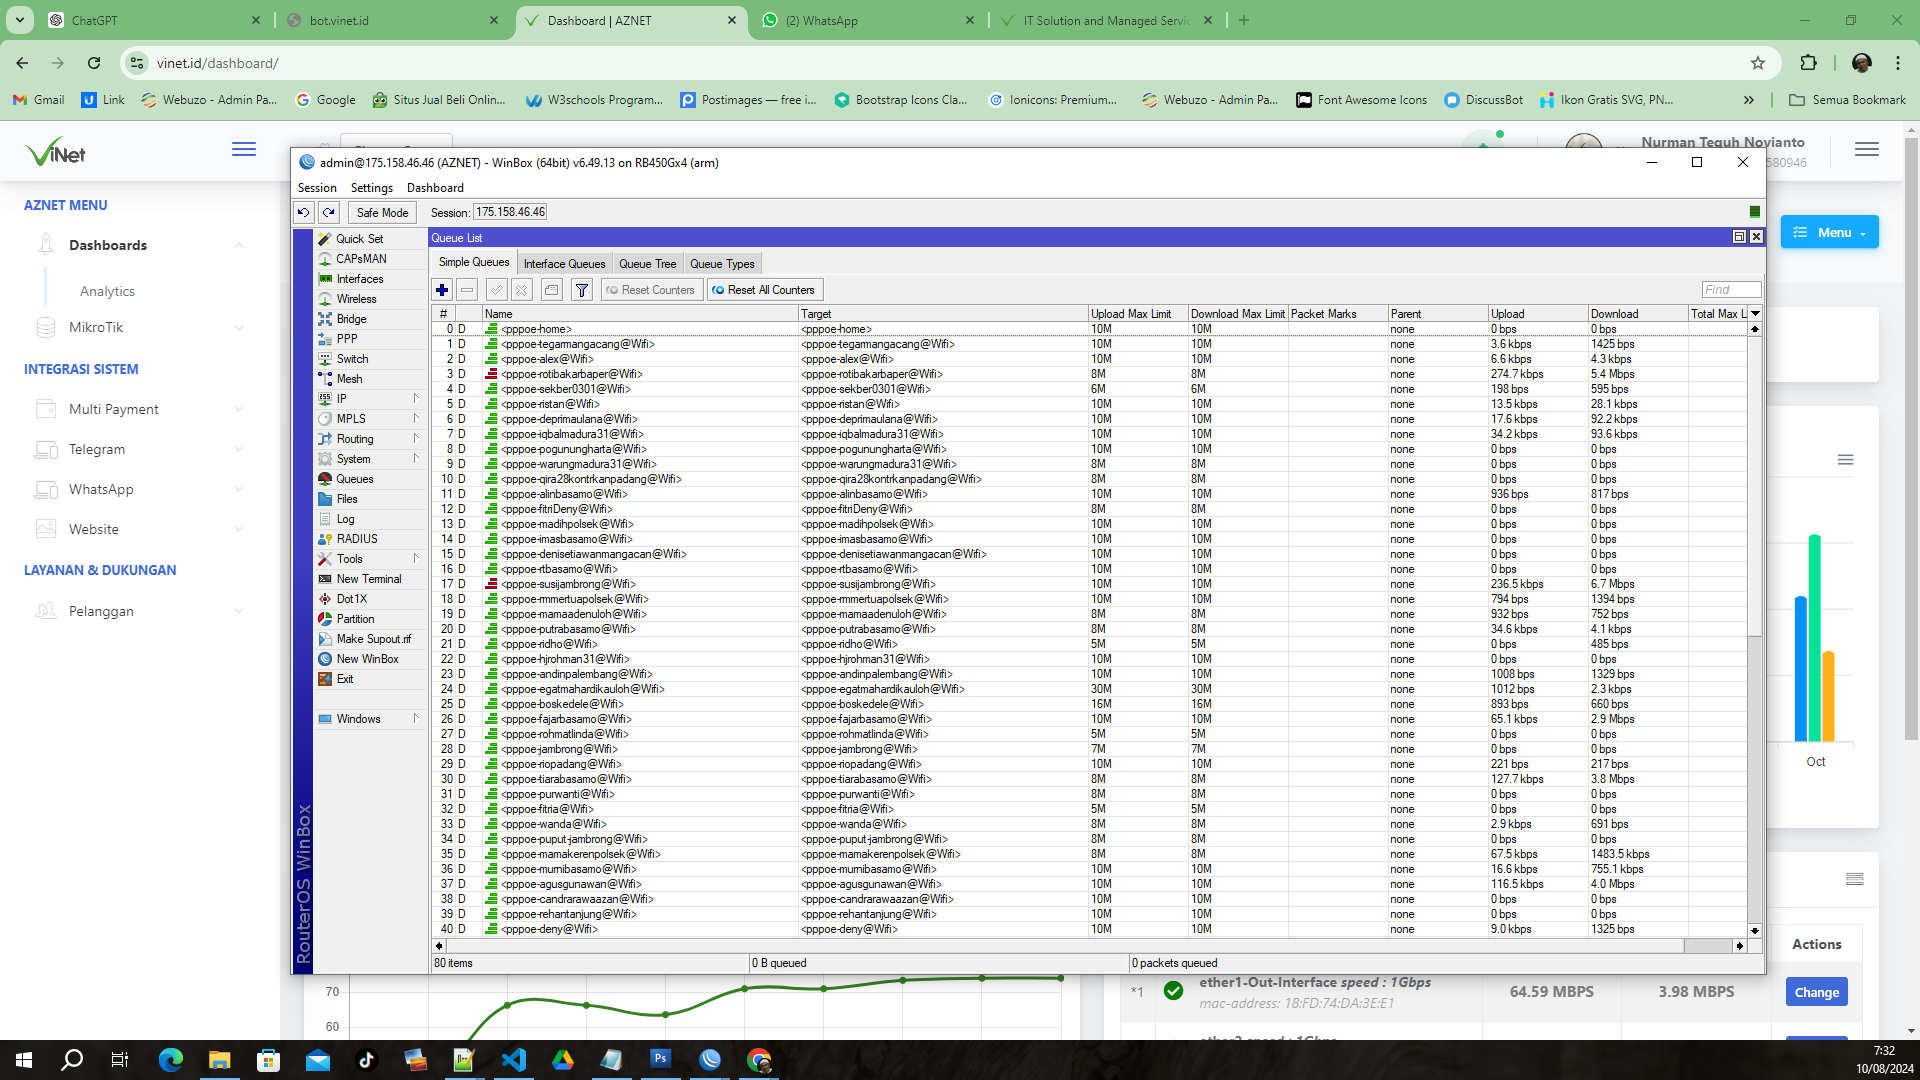Click the green bar in the chart
Viewport: 1920px width, 1080px height.
click(x=1814, y=637)
